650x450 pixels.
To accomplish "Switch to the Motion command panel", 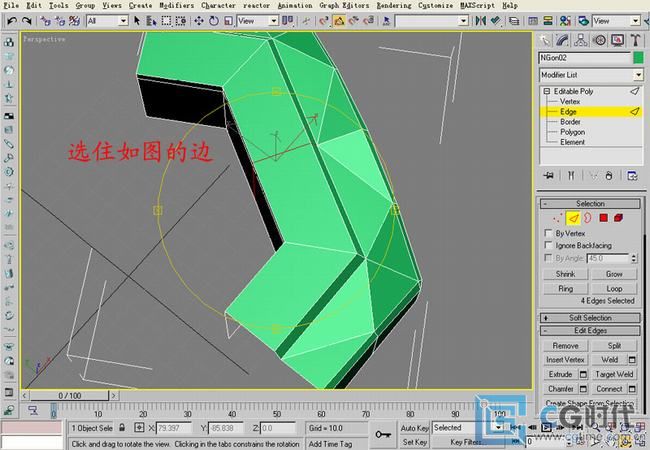I will pyautogui.click(x=599, y=40).
